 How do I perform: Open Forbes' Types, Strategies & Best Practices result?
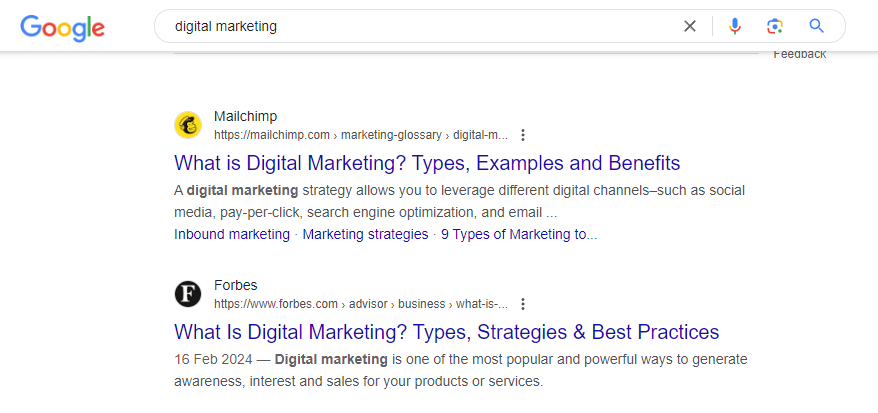pos(447,332)
